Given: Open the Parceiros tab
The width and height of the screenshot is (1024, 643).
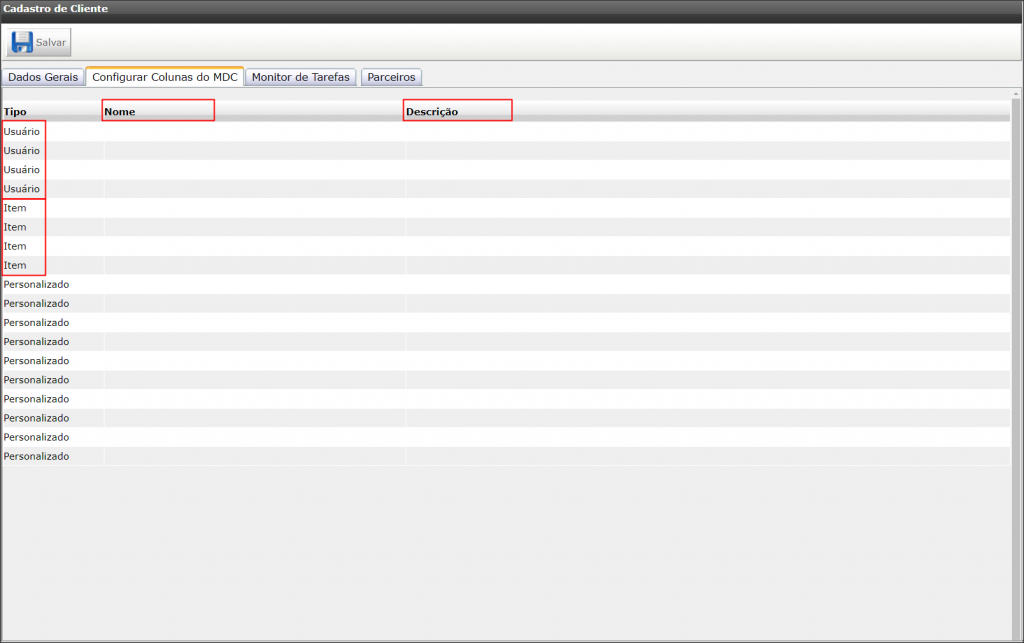Looking at the screenshot, I should [391, 77].
